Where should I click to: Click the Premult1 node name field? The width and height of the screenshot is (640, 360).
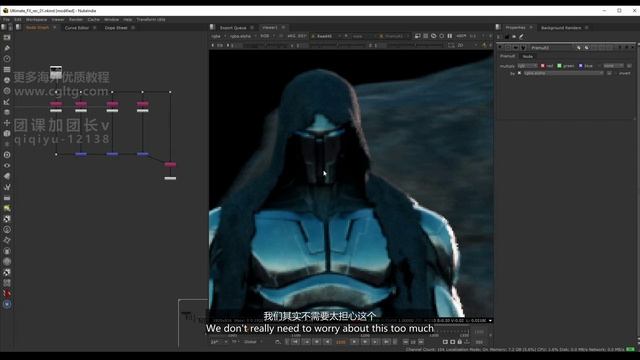552,48
